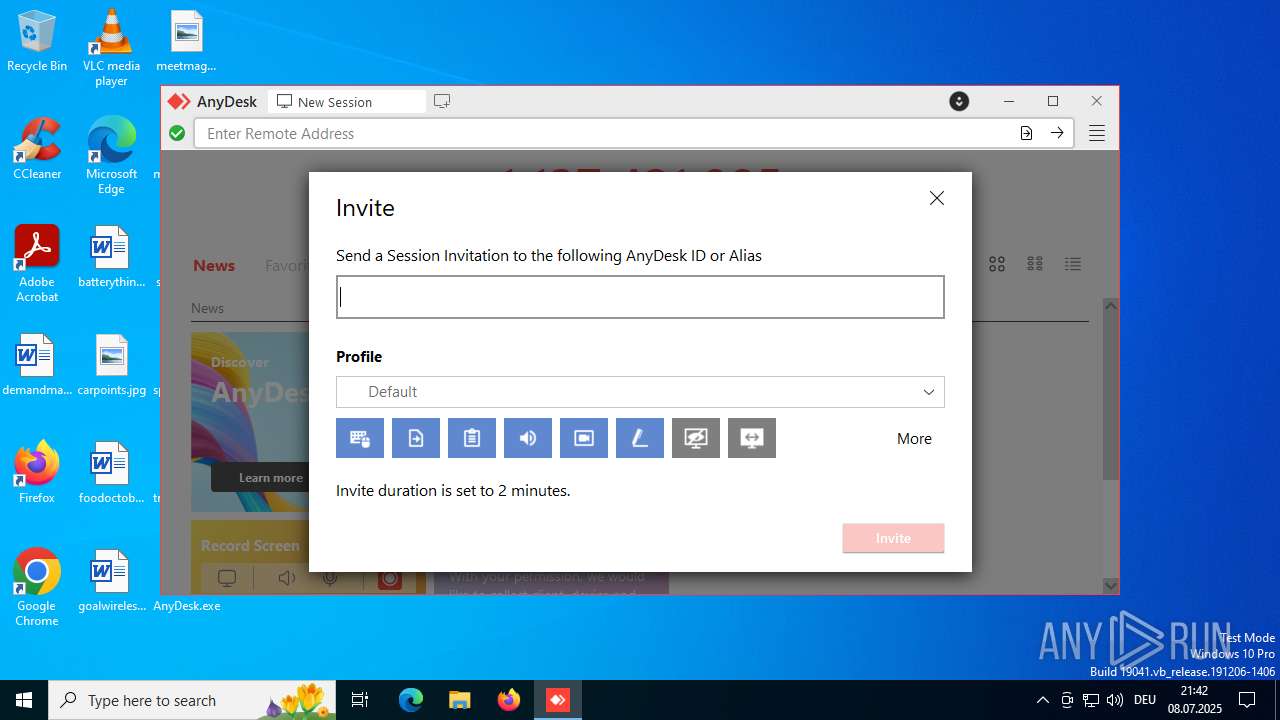This screenshot has width=1280, height=720.
Task: Click More permissions link
Action: point(914,438)
